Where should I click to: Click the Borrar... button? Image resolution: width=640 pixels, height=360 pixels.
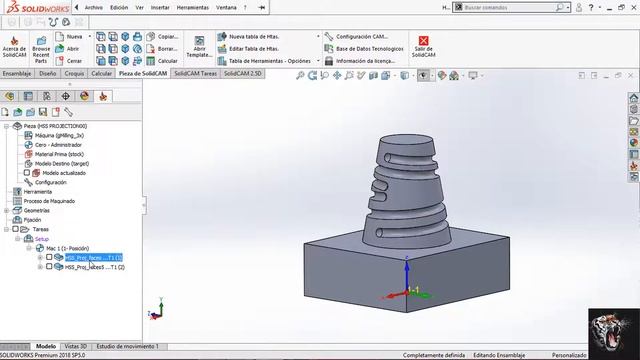(162, 49)
